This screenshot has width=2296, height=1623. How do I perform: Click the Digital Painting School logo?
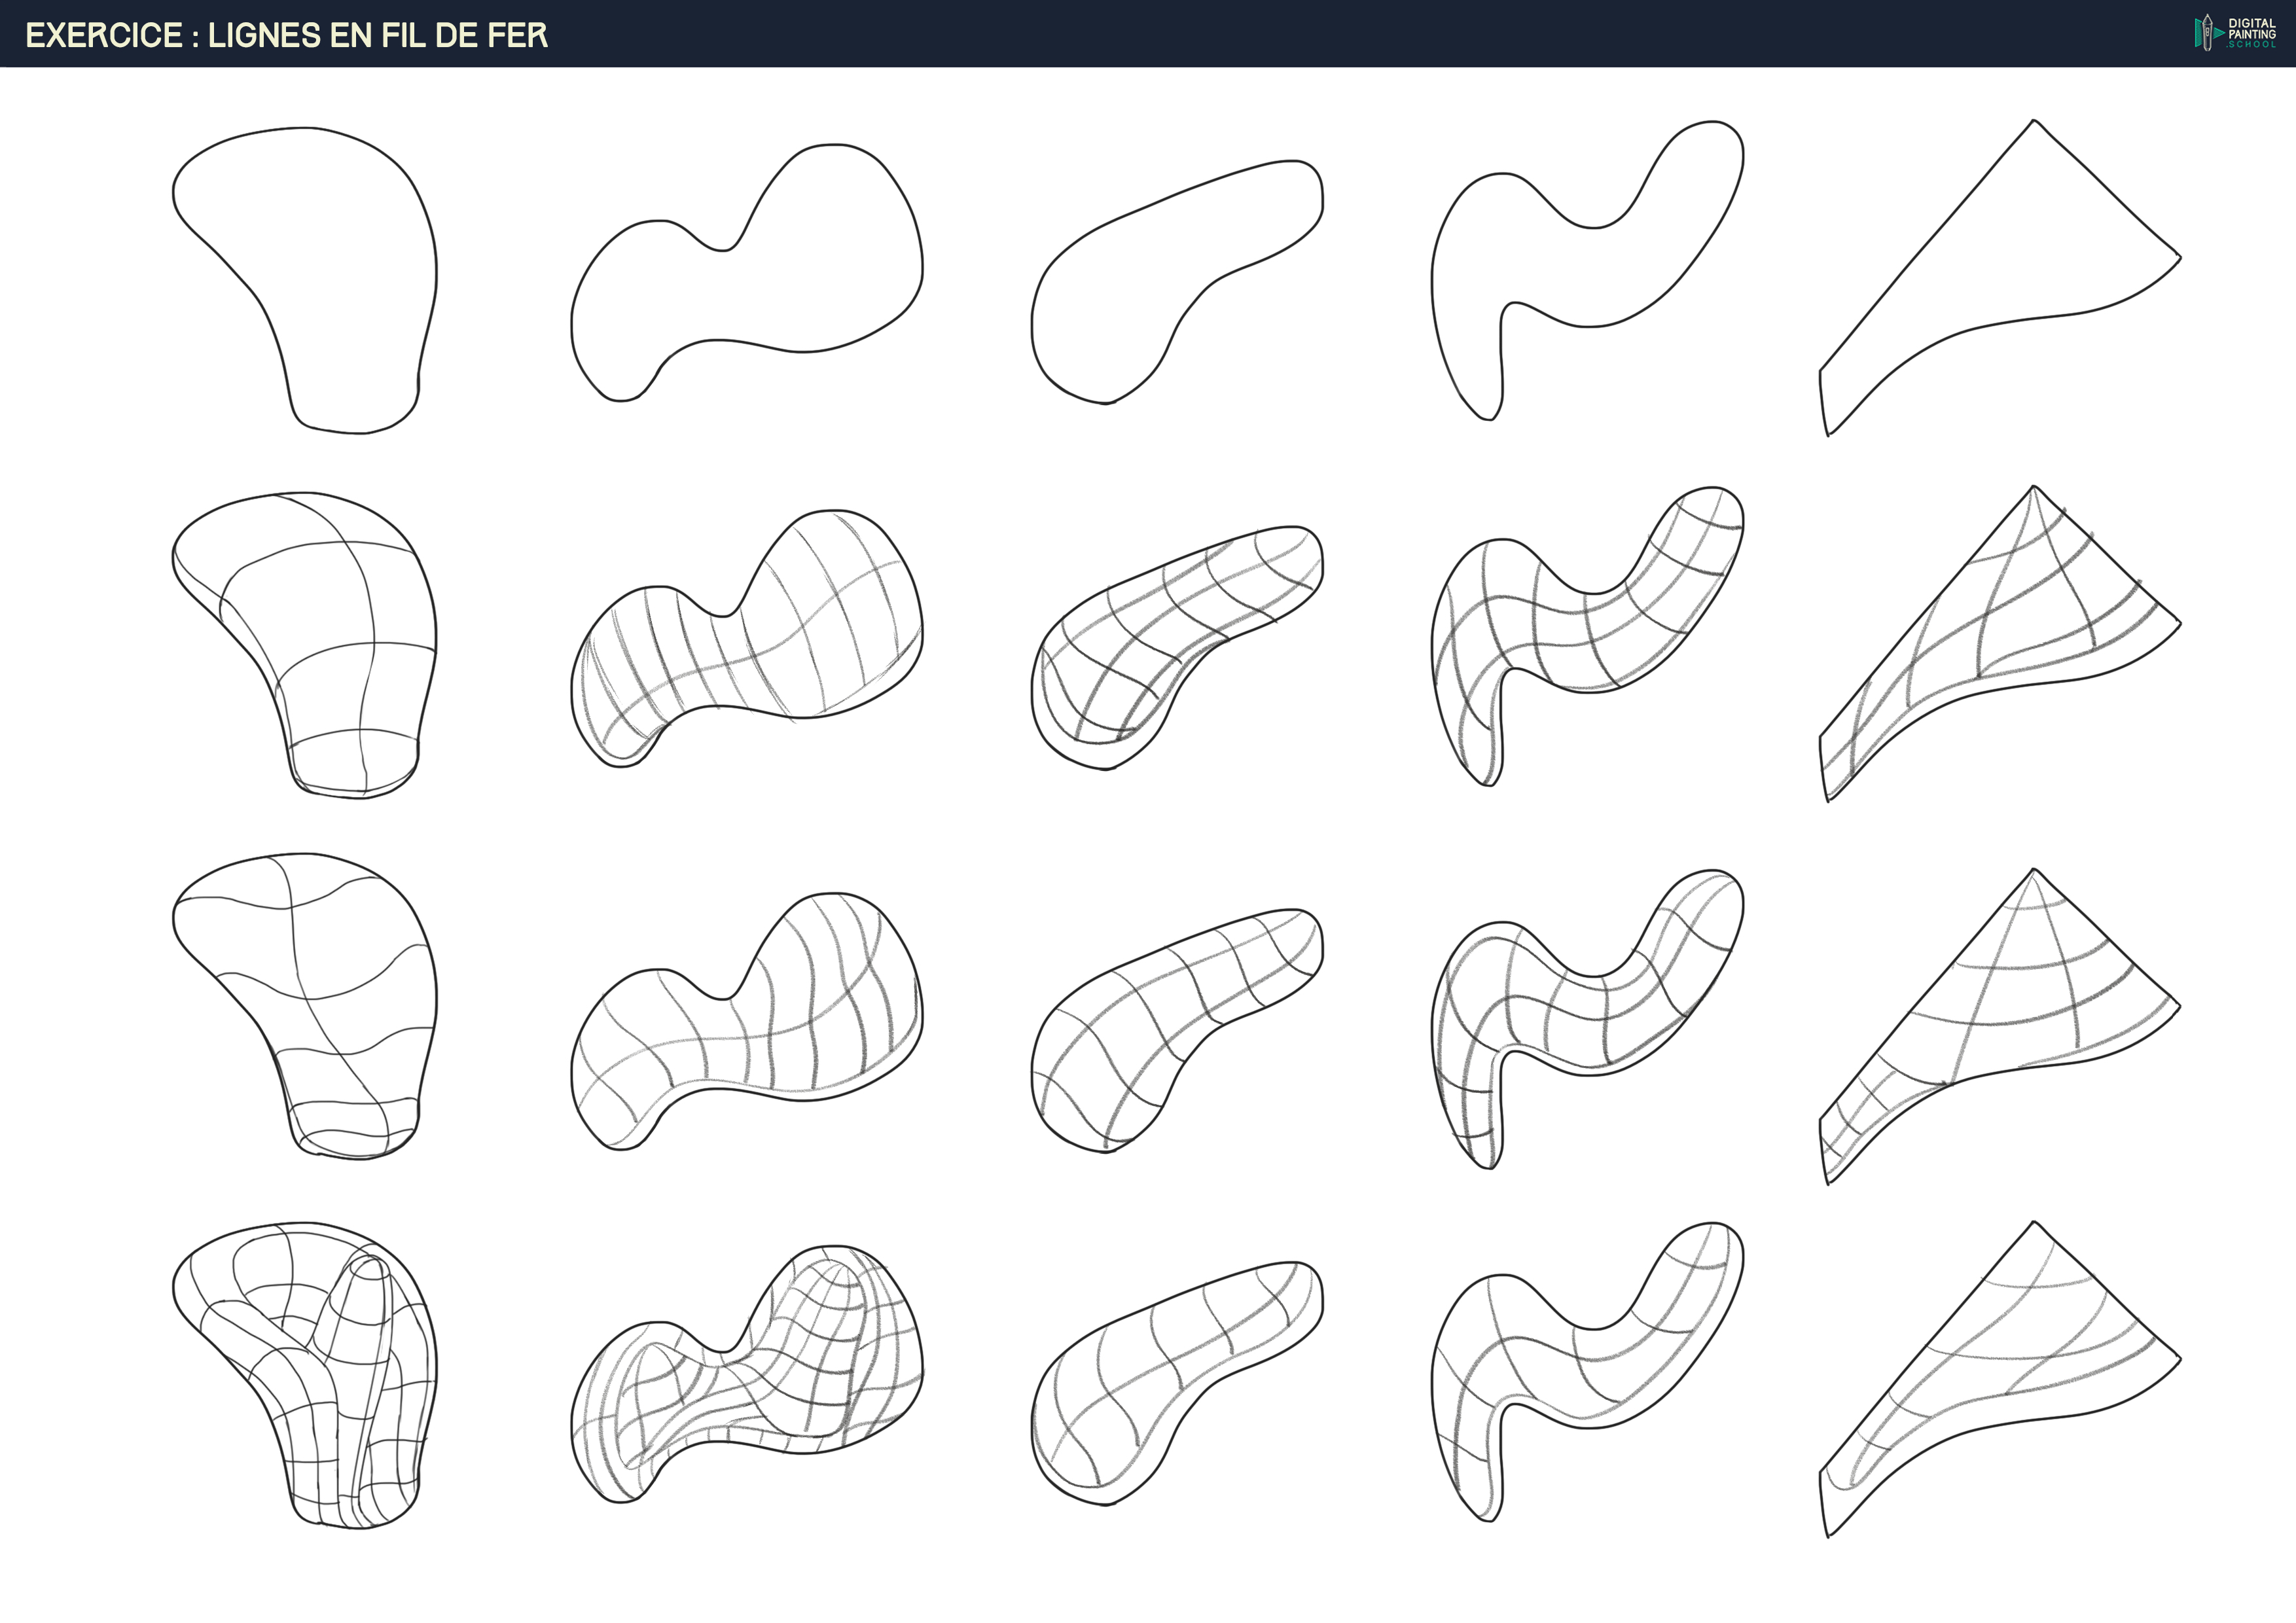[2234, 33]
